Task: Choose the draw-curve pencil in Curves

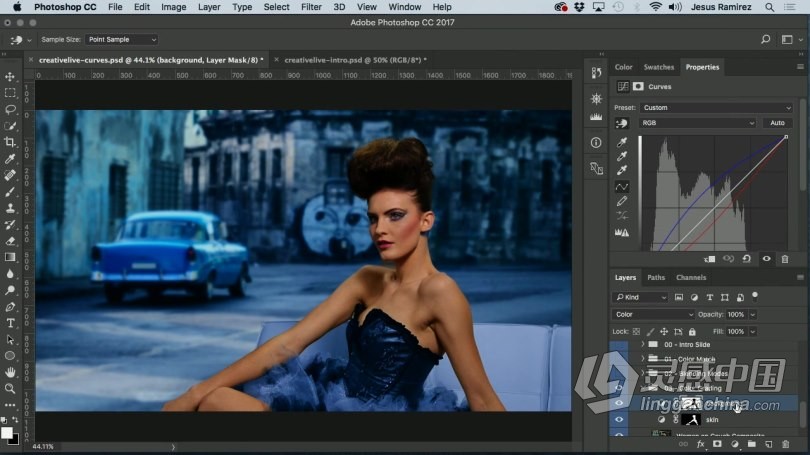Action: coord(622,201)
